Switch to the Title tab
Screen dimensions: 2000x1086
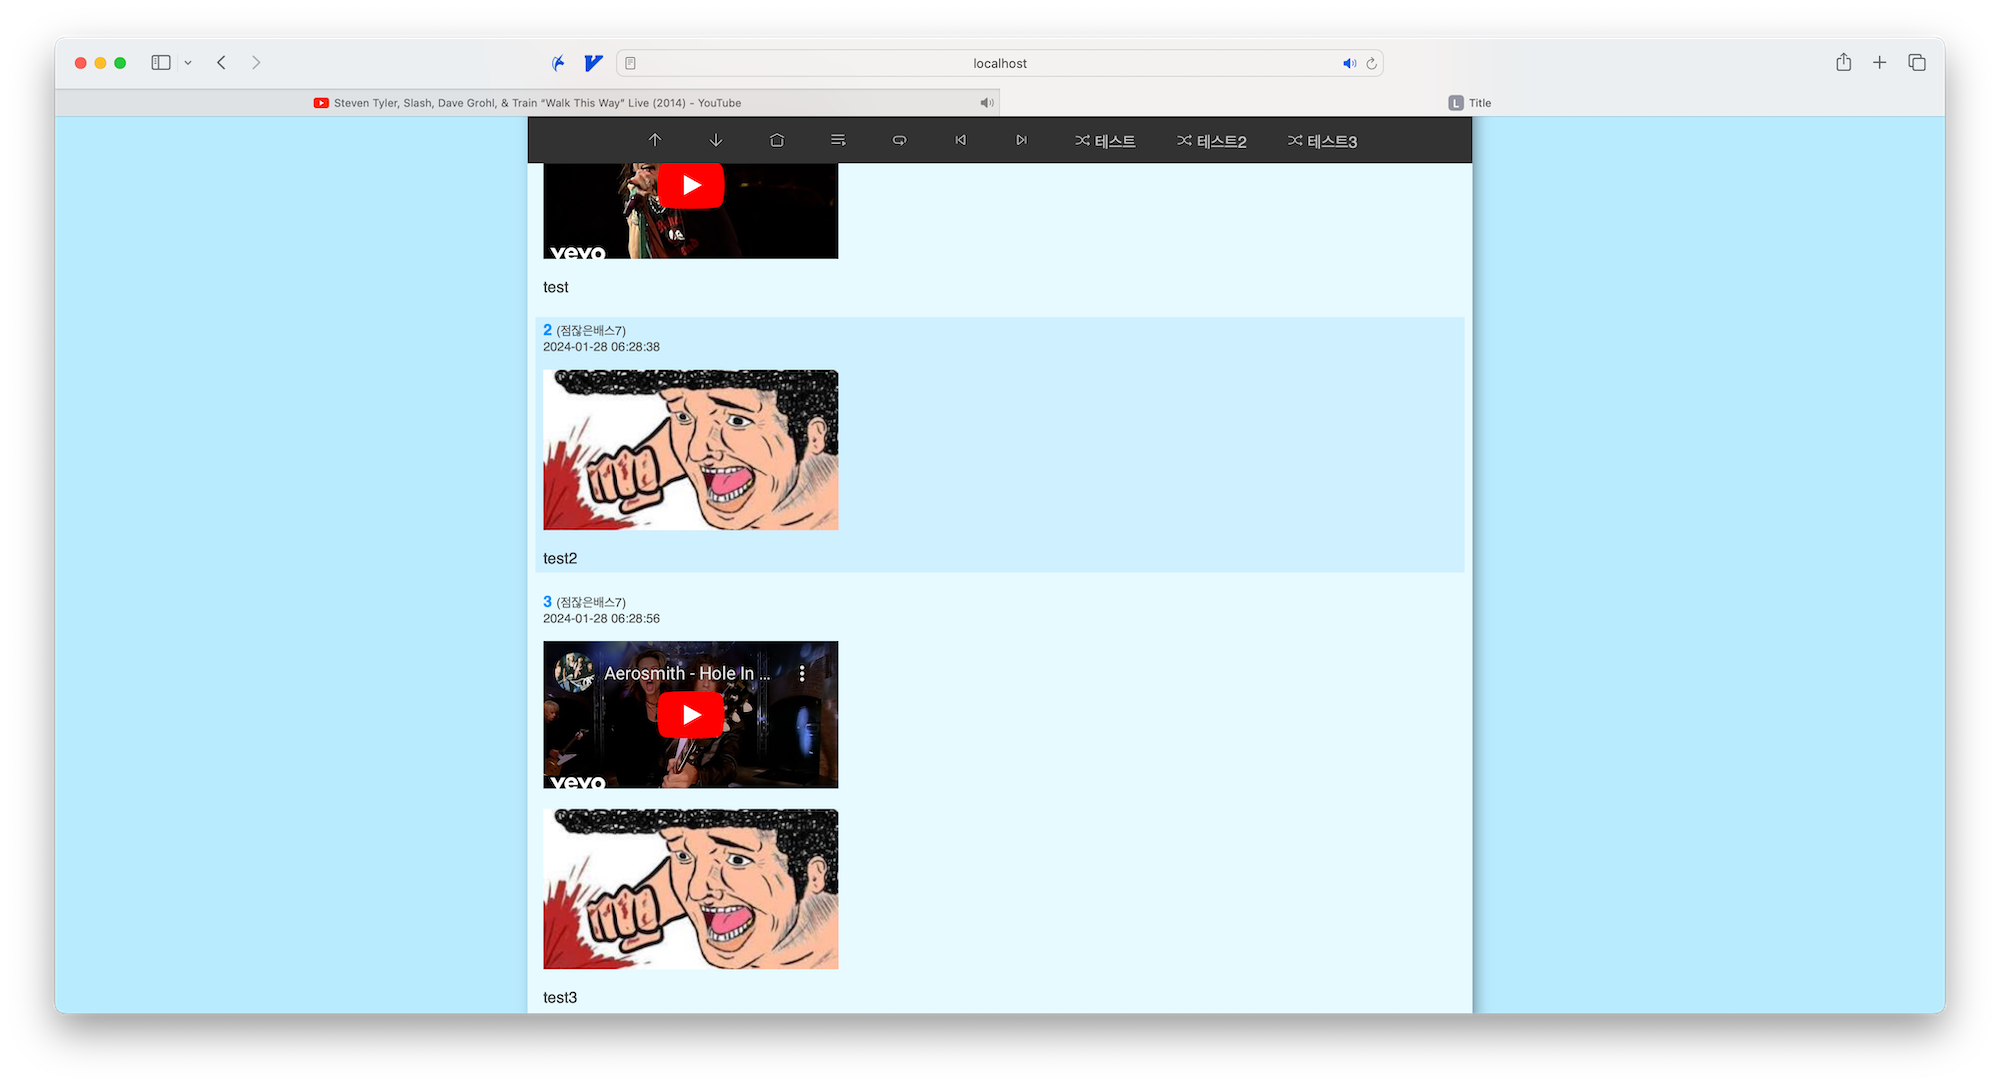click(x=1471, y=103)
